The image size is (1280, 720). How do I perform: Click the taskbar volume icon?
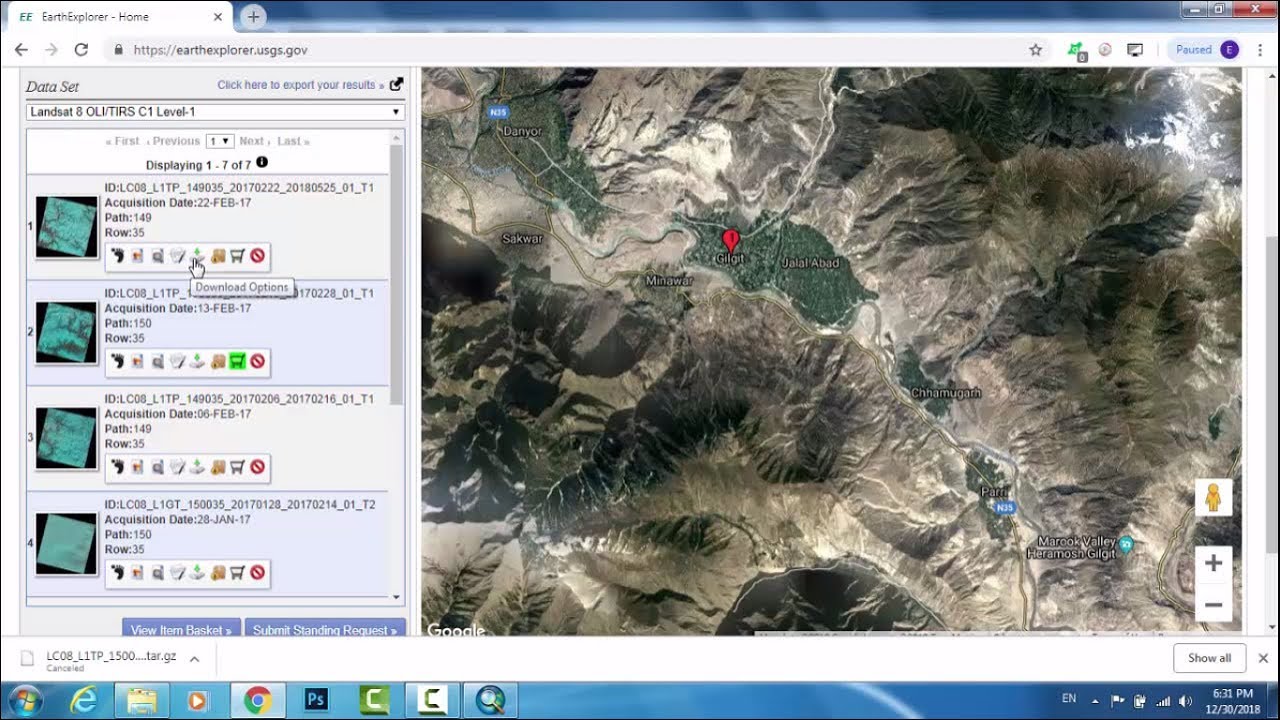(1185, 700)
